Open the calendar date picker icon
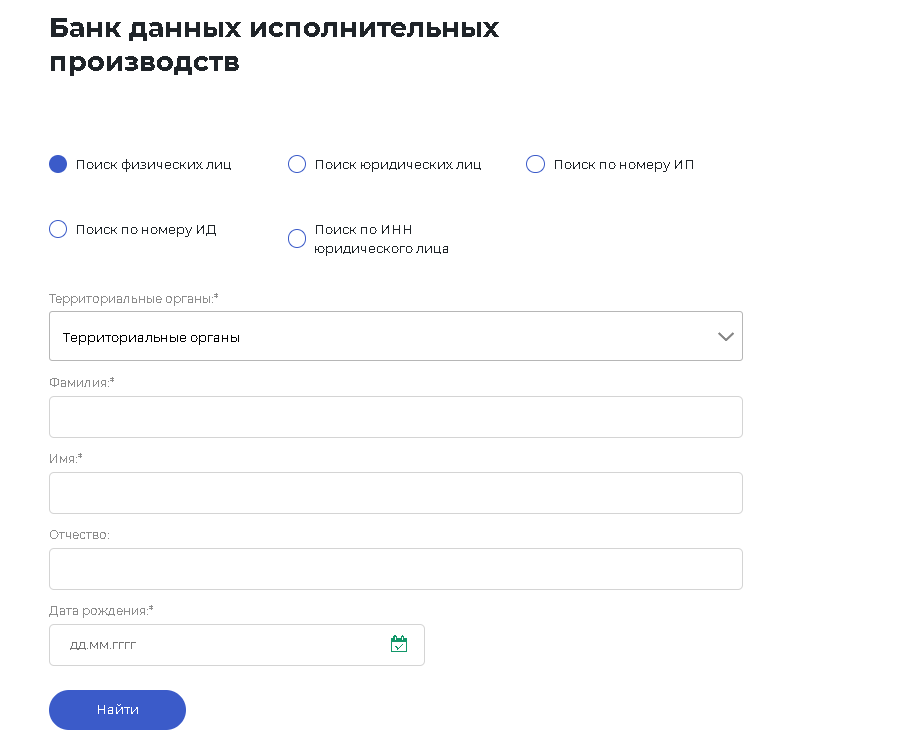 [399, 644]
